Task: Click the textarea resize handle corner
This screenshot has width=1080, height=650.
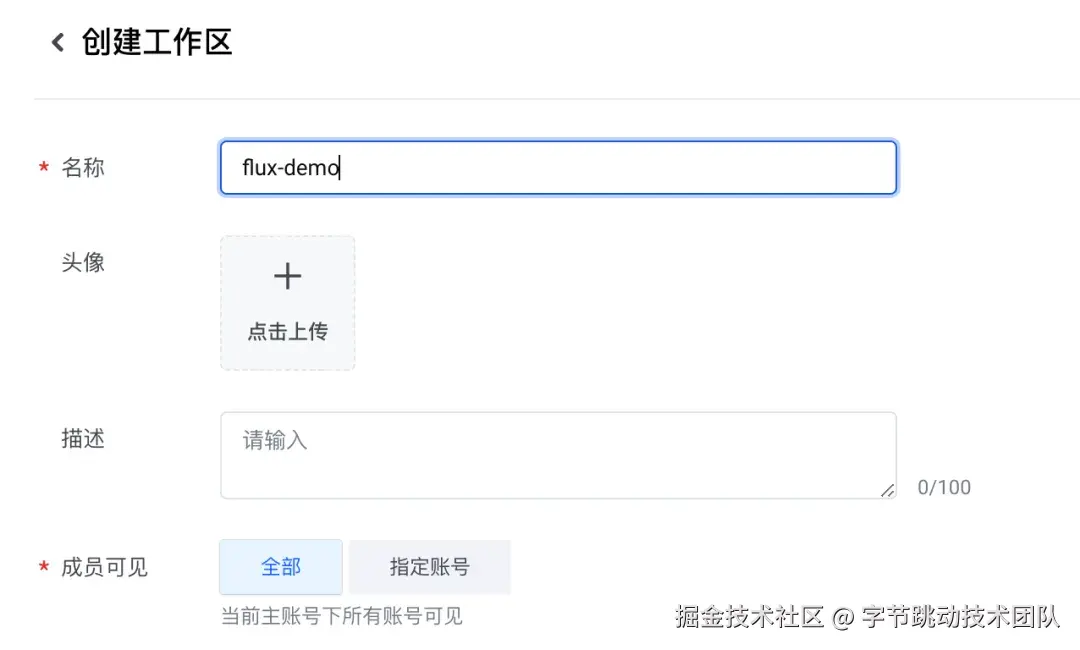Action: [x=888, y=490]
